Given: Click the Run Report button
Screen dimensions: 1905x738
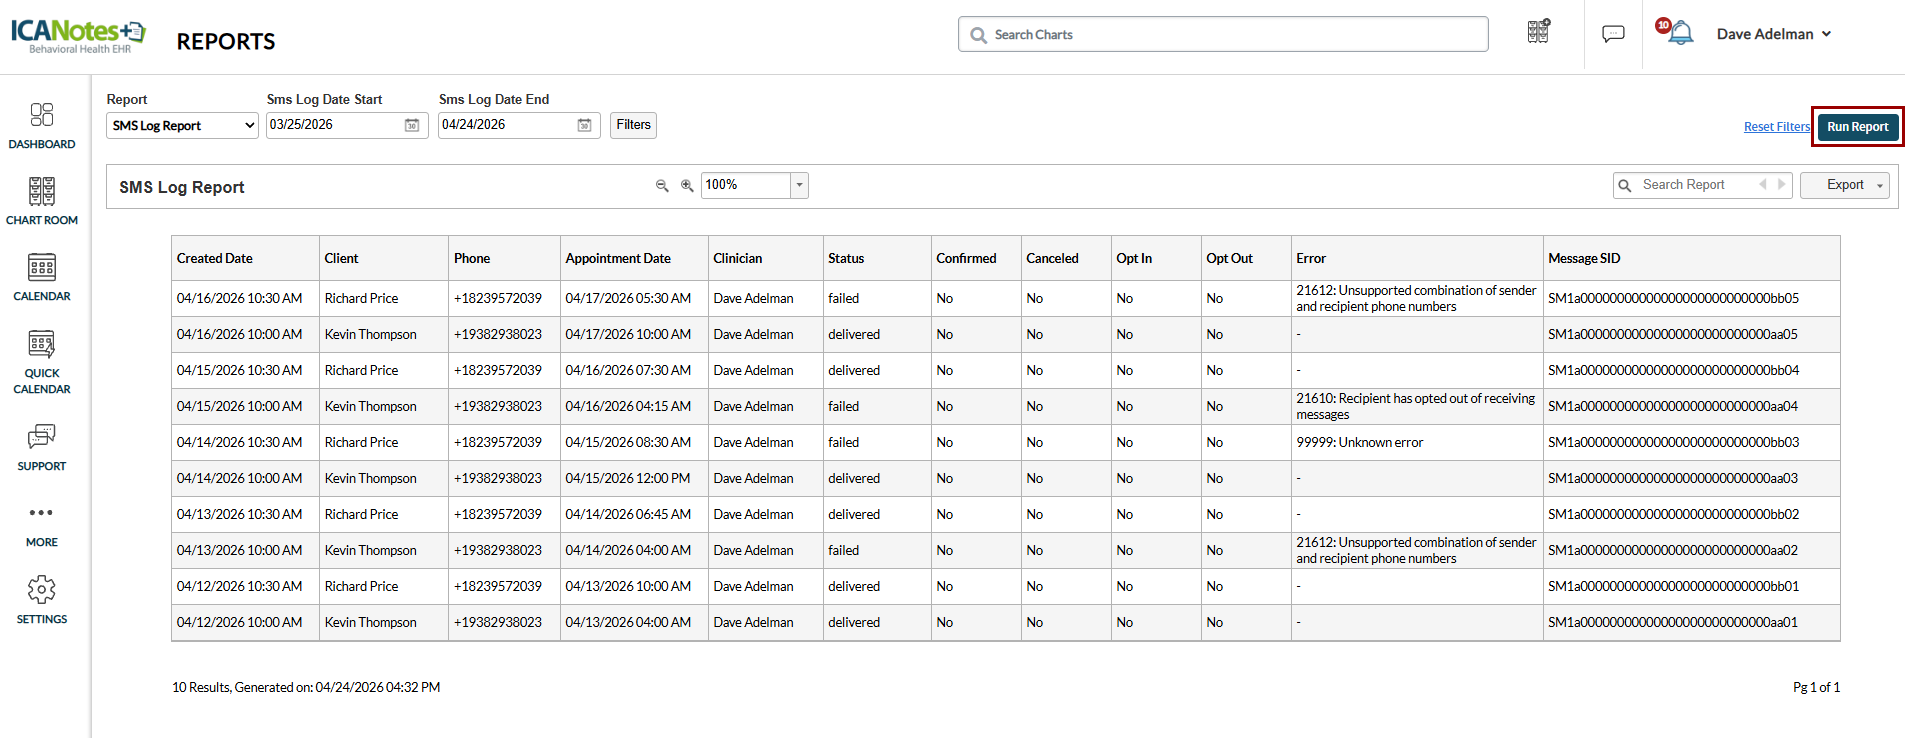Looking at the screenshot, I should [x=1857, y=127].
